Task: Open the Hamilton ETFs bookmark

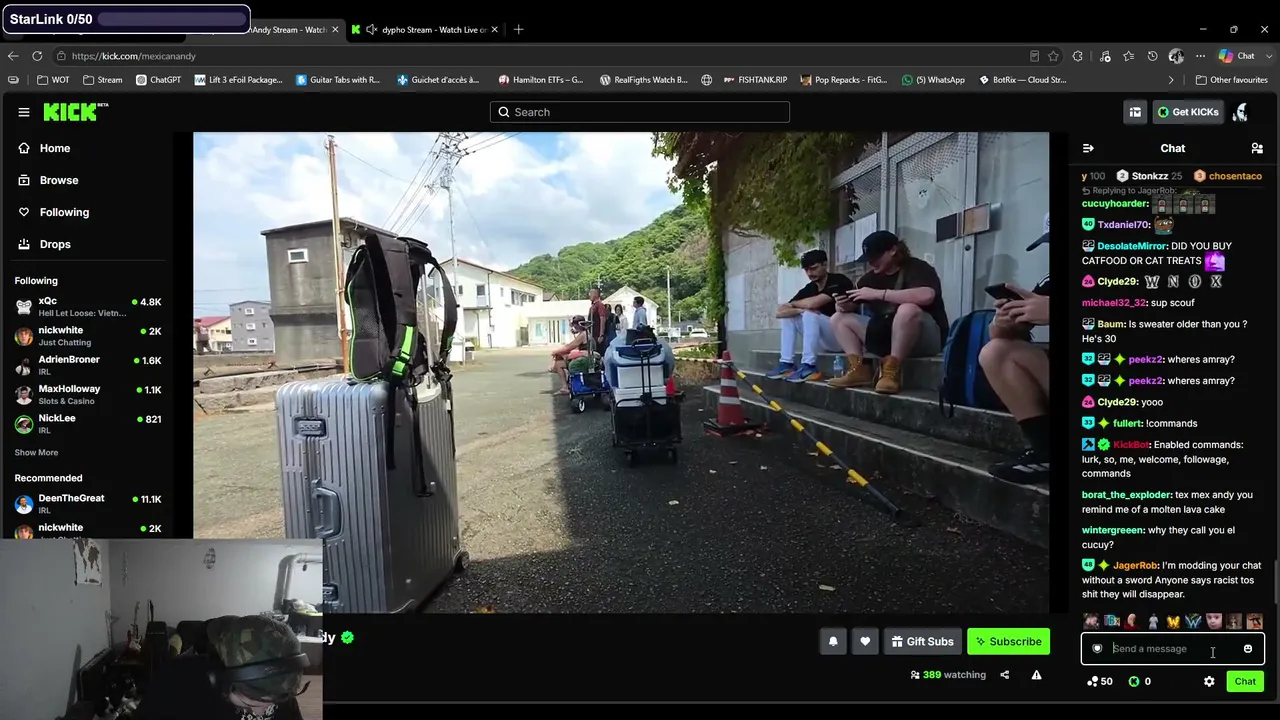Action: point(540,80)
